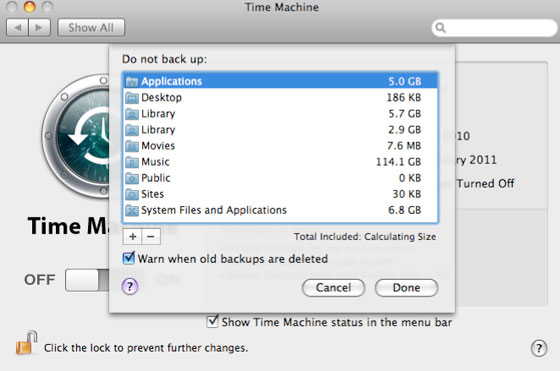560x371 pixels.
Task: Click the Total Included: Calculating Size text
Action: (365, 237)
